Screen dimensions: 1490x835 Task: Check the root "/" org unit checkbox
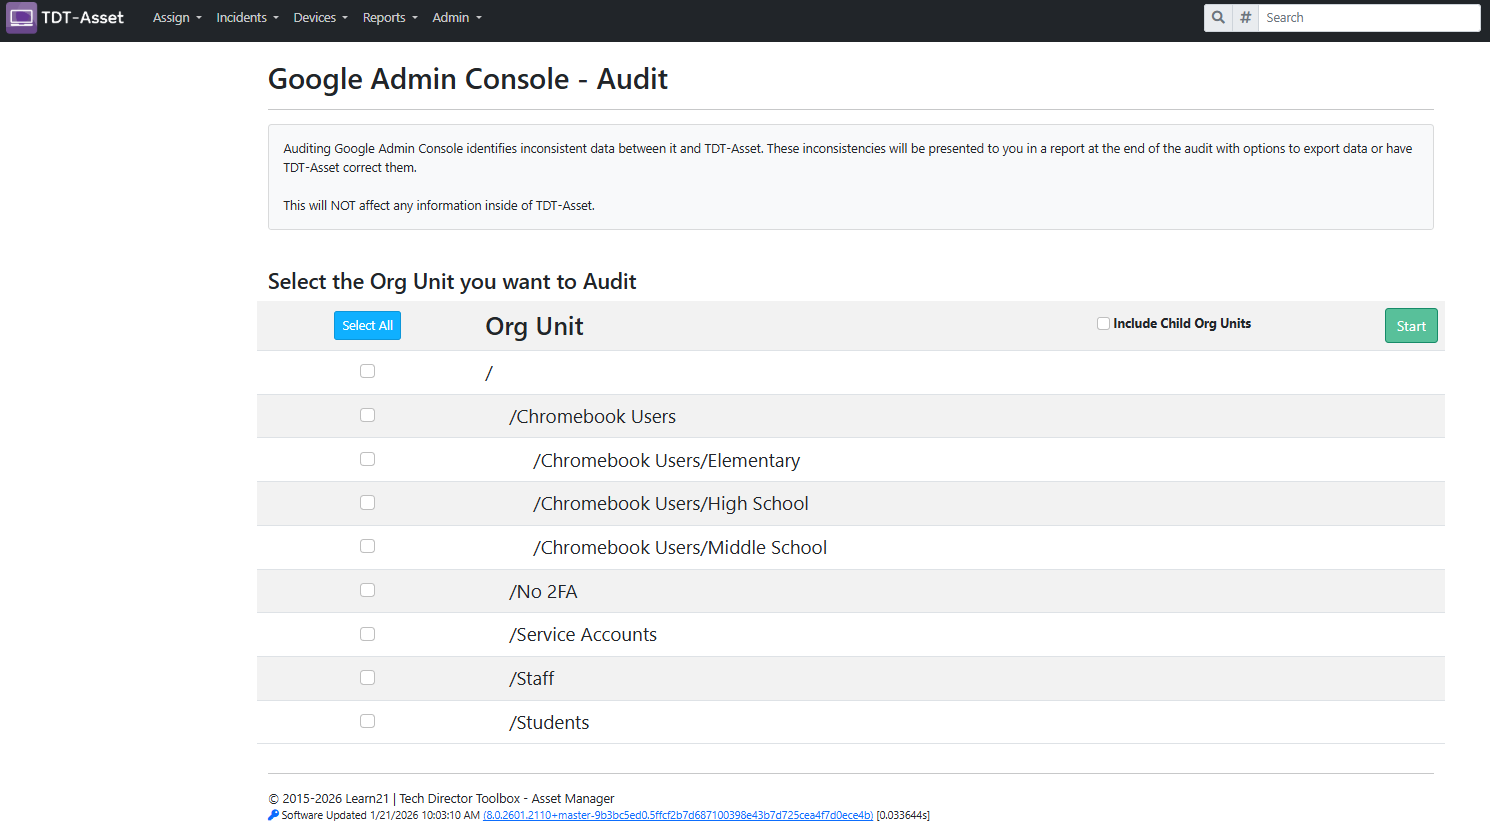click(367, 371)
